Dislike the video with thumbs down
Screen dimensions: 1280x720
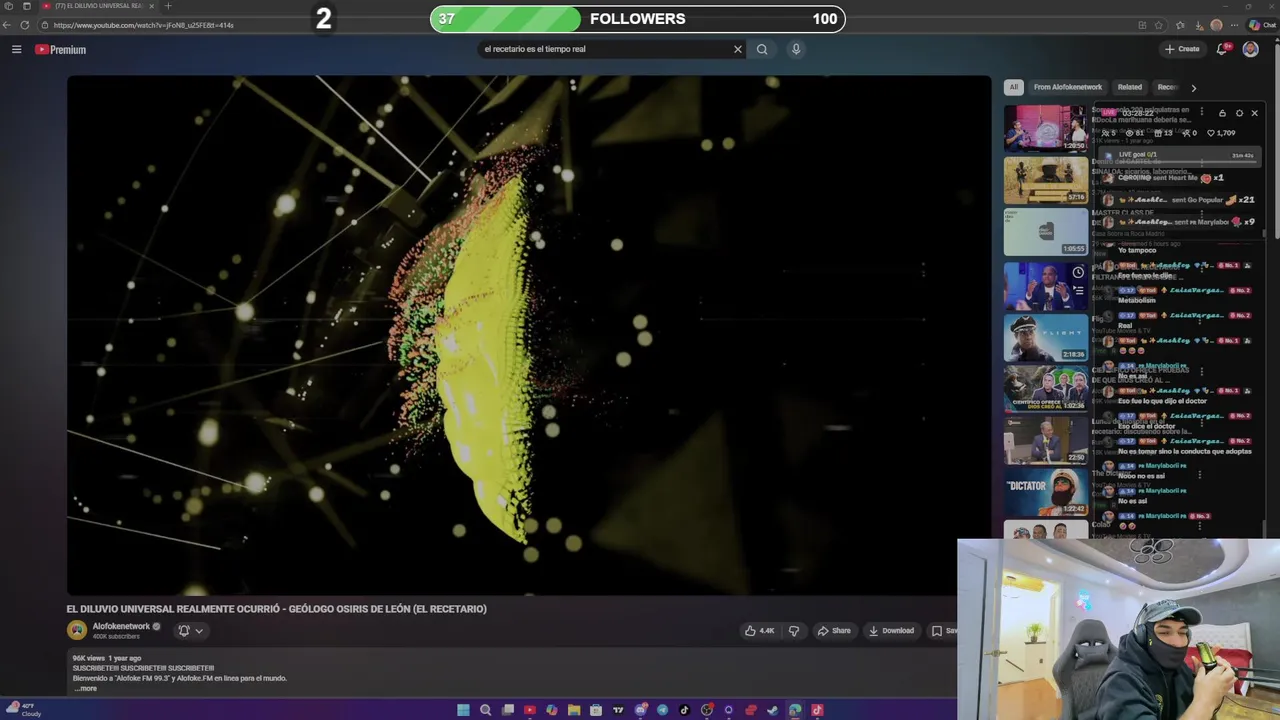tap(794, 631)
